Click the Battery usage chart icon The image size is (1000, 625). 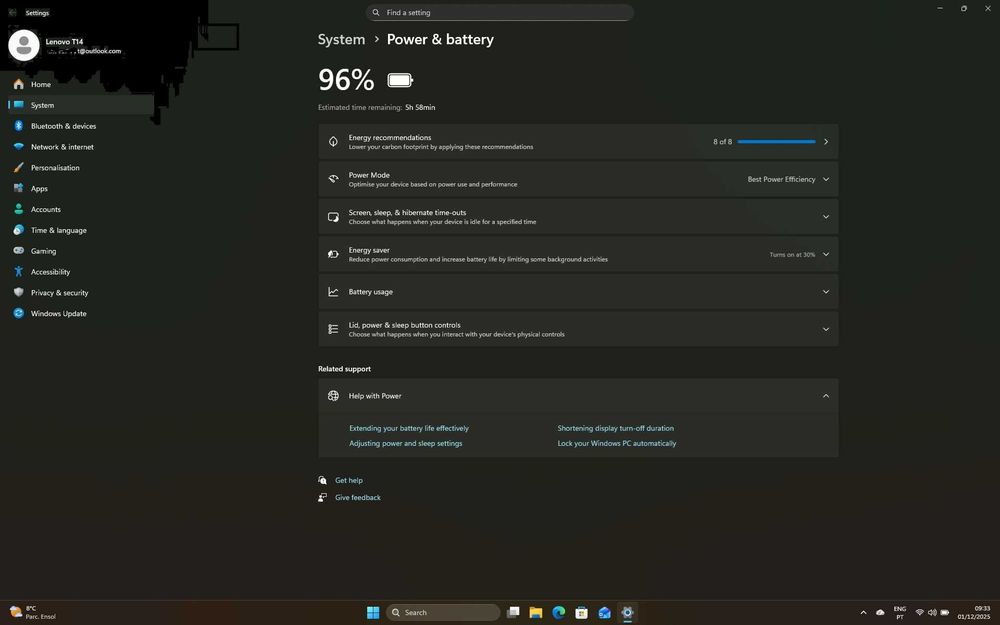tap(333, 291)
